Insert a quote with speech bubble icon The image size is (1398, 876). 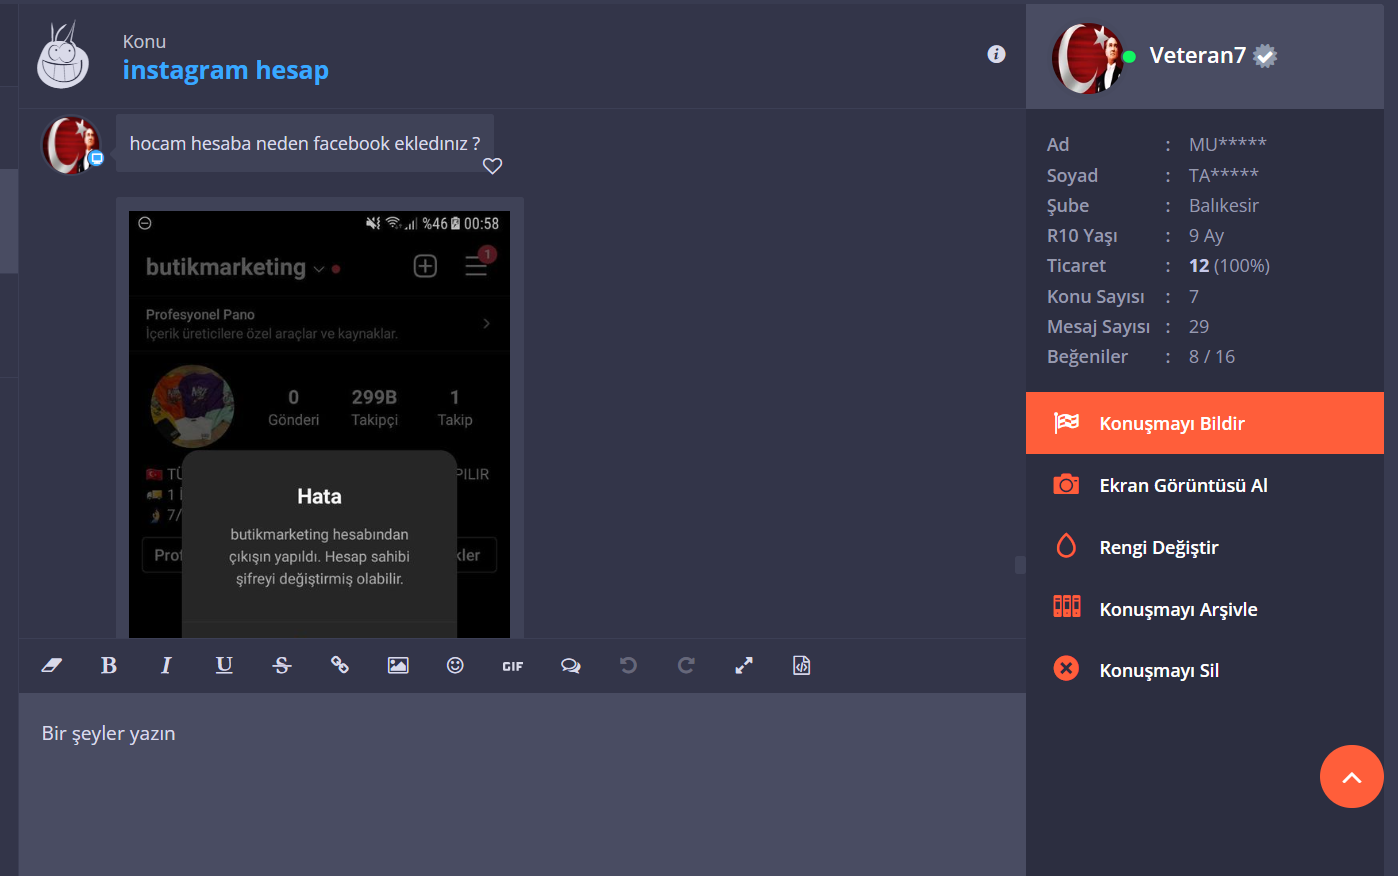(x=571, y=666)
